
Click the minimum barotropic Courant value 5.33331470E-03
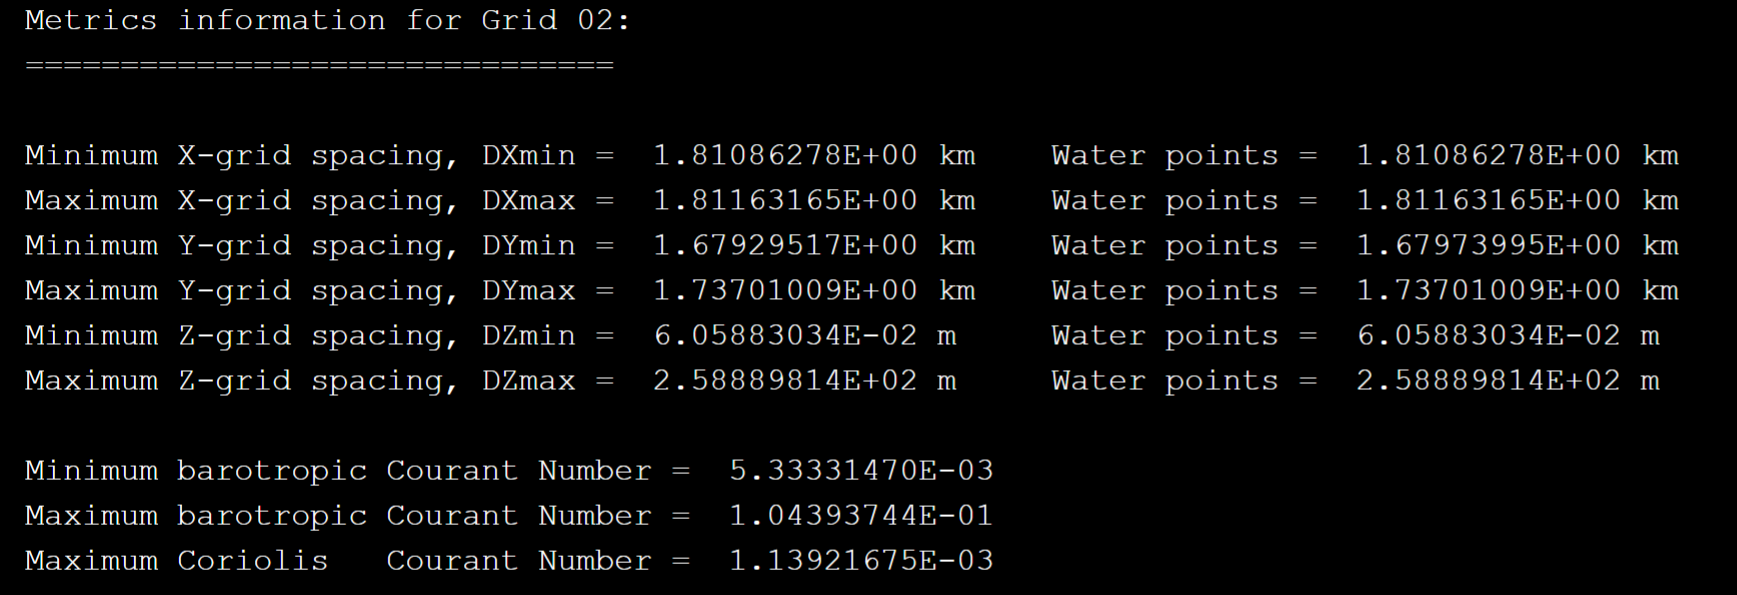pos(861,470)
